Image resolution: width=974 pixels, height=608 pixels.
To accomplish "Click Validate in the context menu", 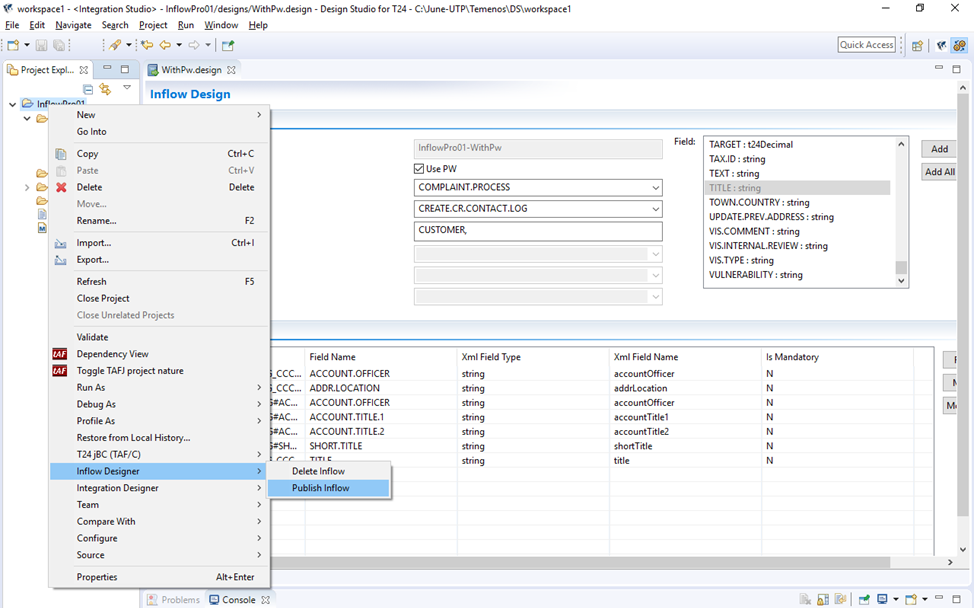I will [92, 337].
